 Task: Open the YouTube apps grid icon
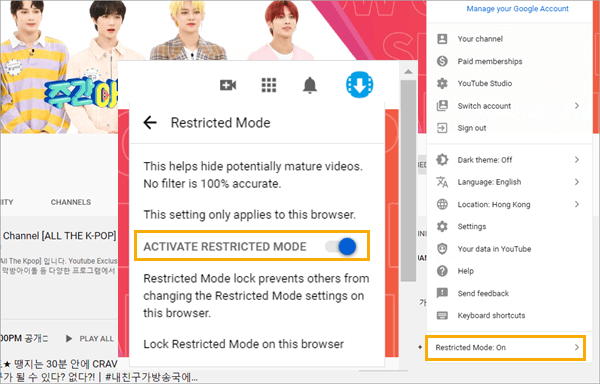[269, 85]
